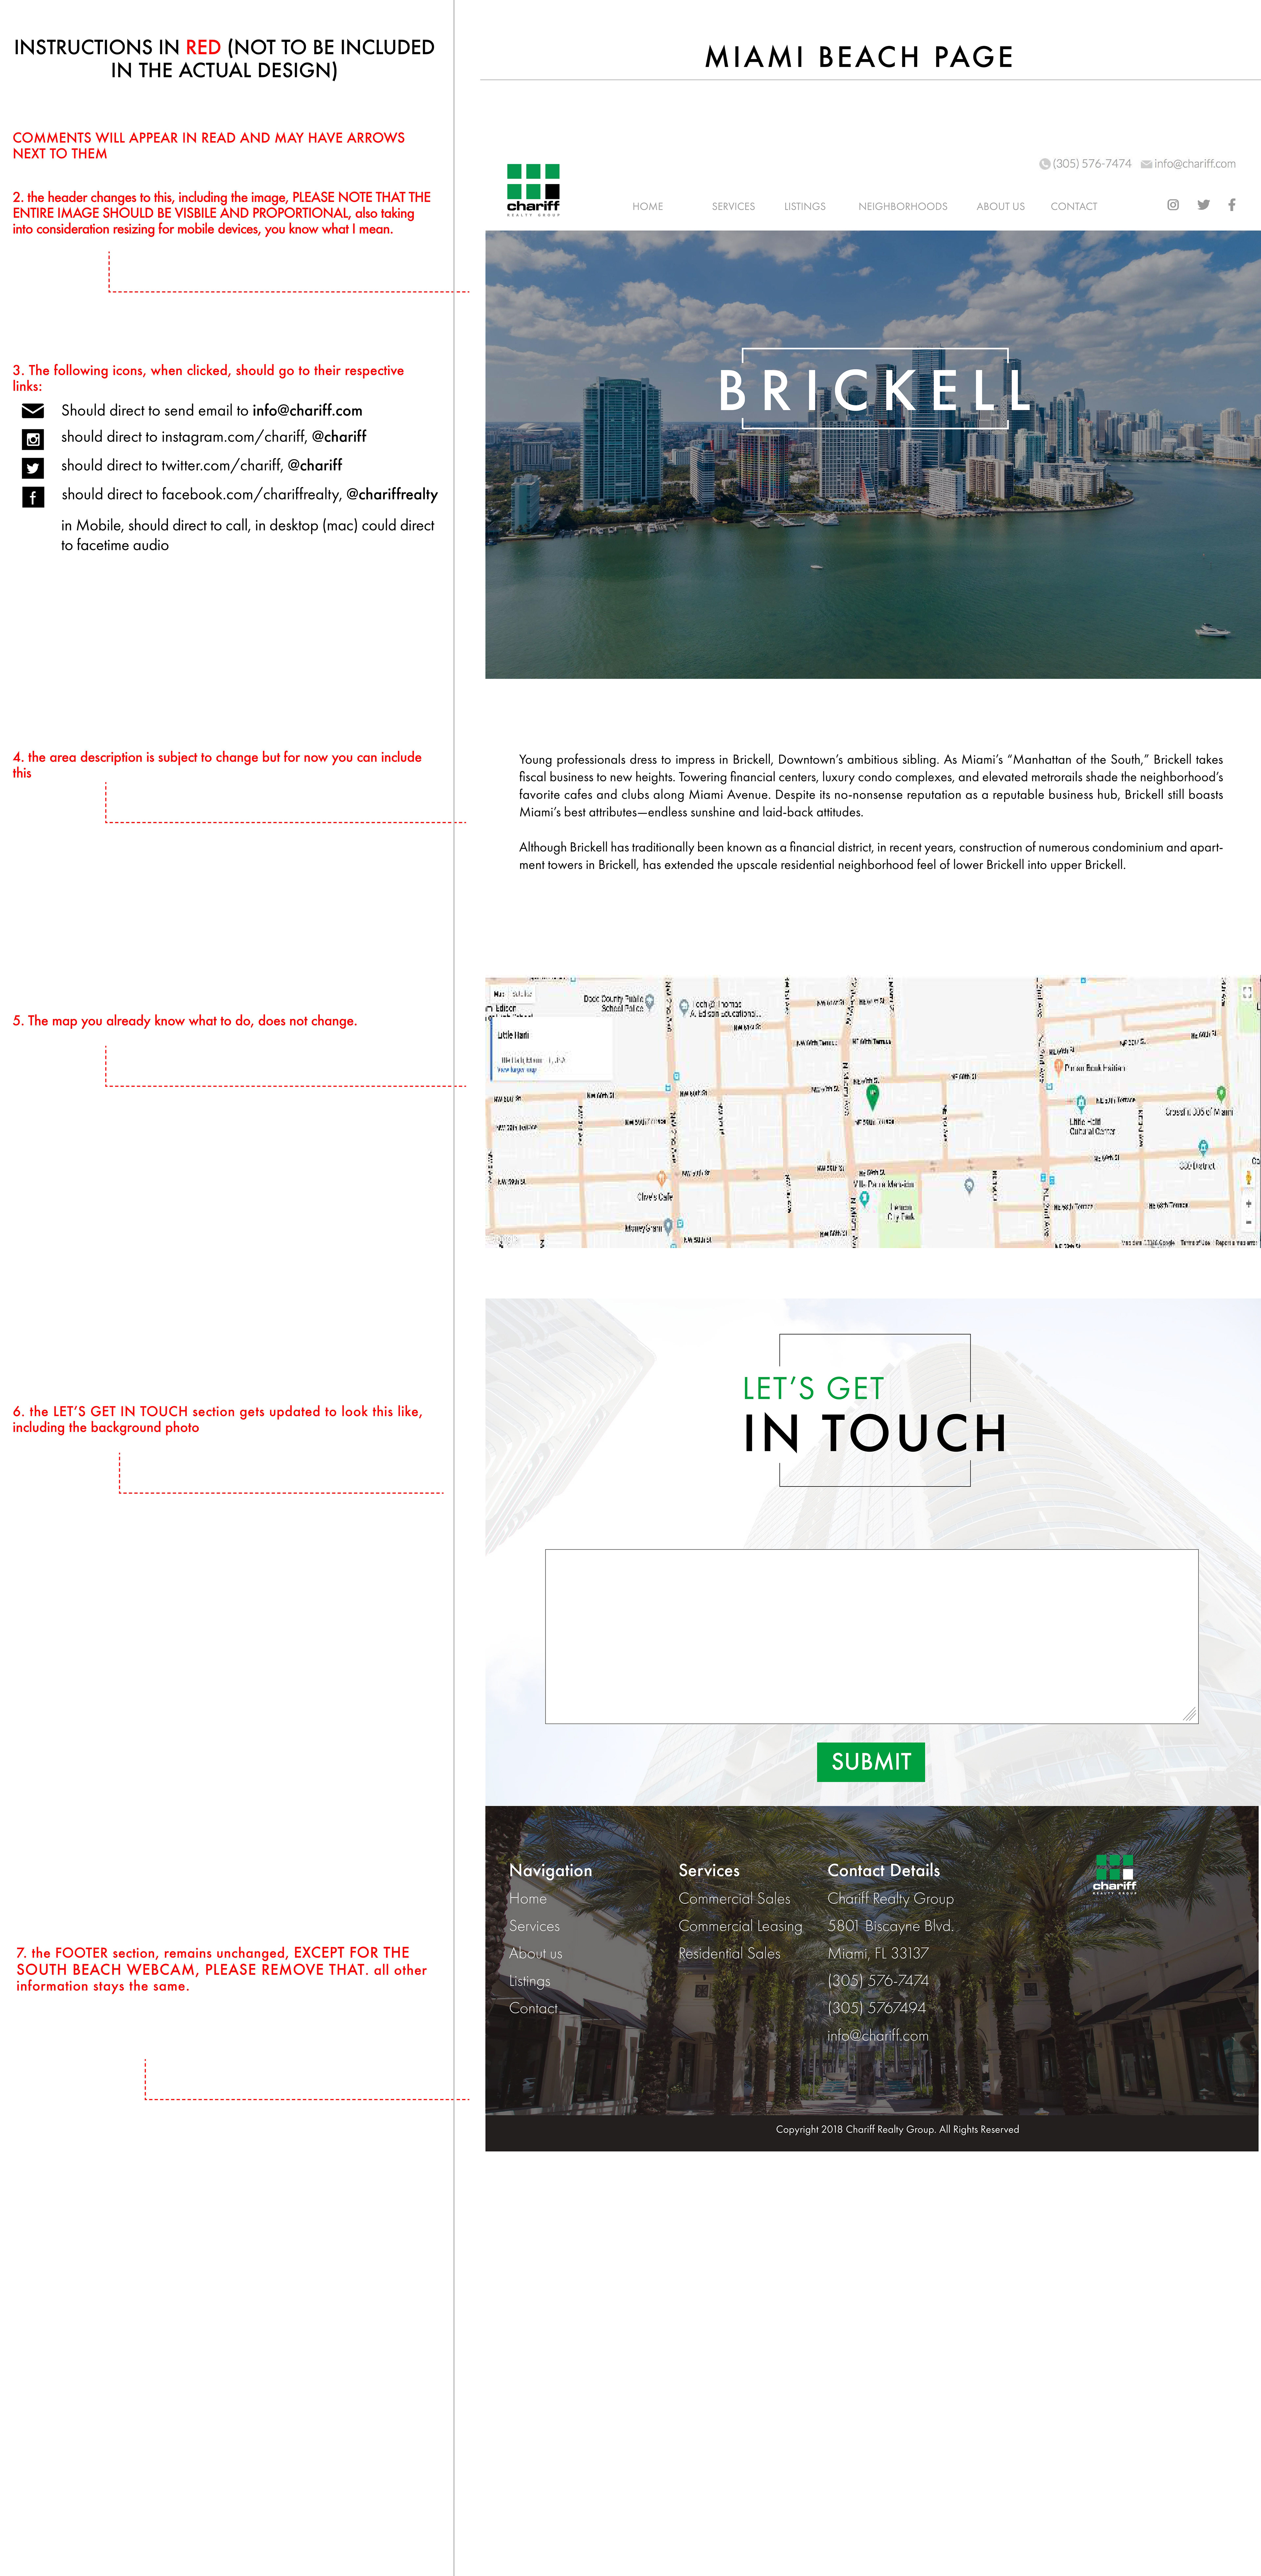Open the SERVICES menu item

click(733, 207)
